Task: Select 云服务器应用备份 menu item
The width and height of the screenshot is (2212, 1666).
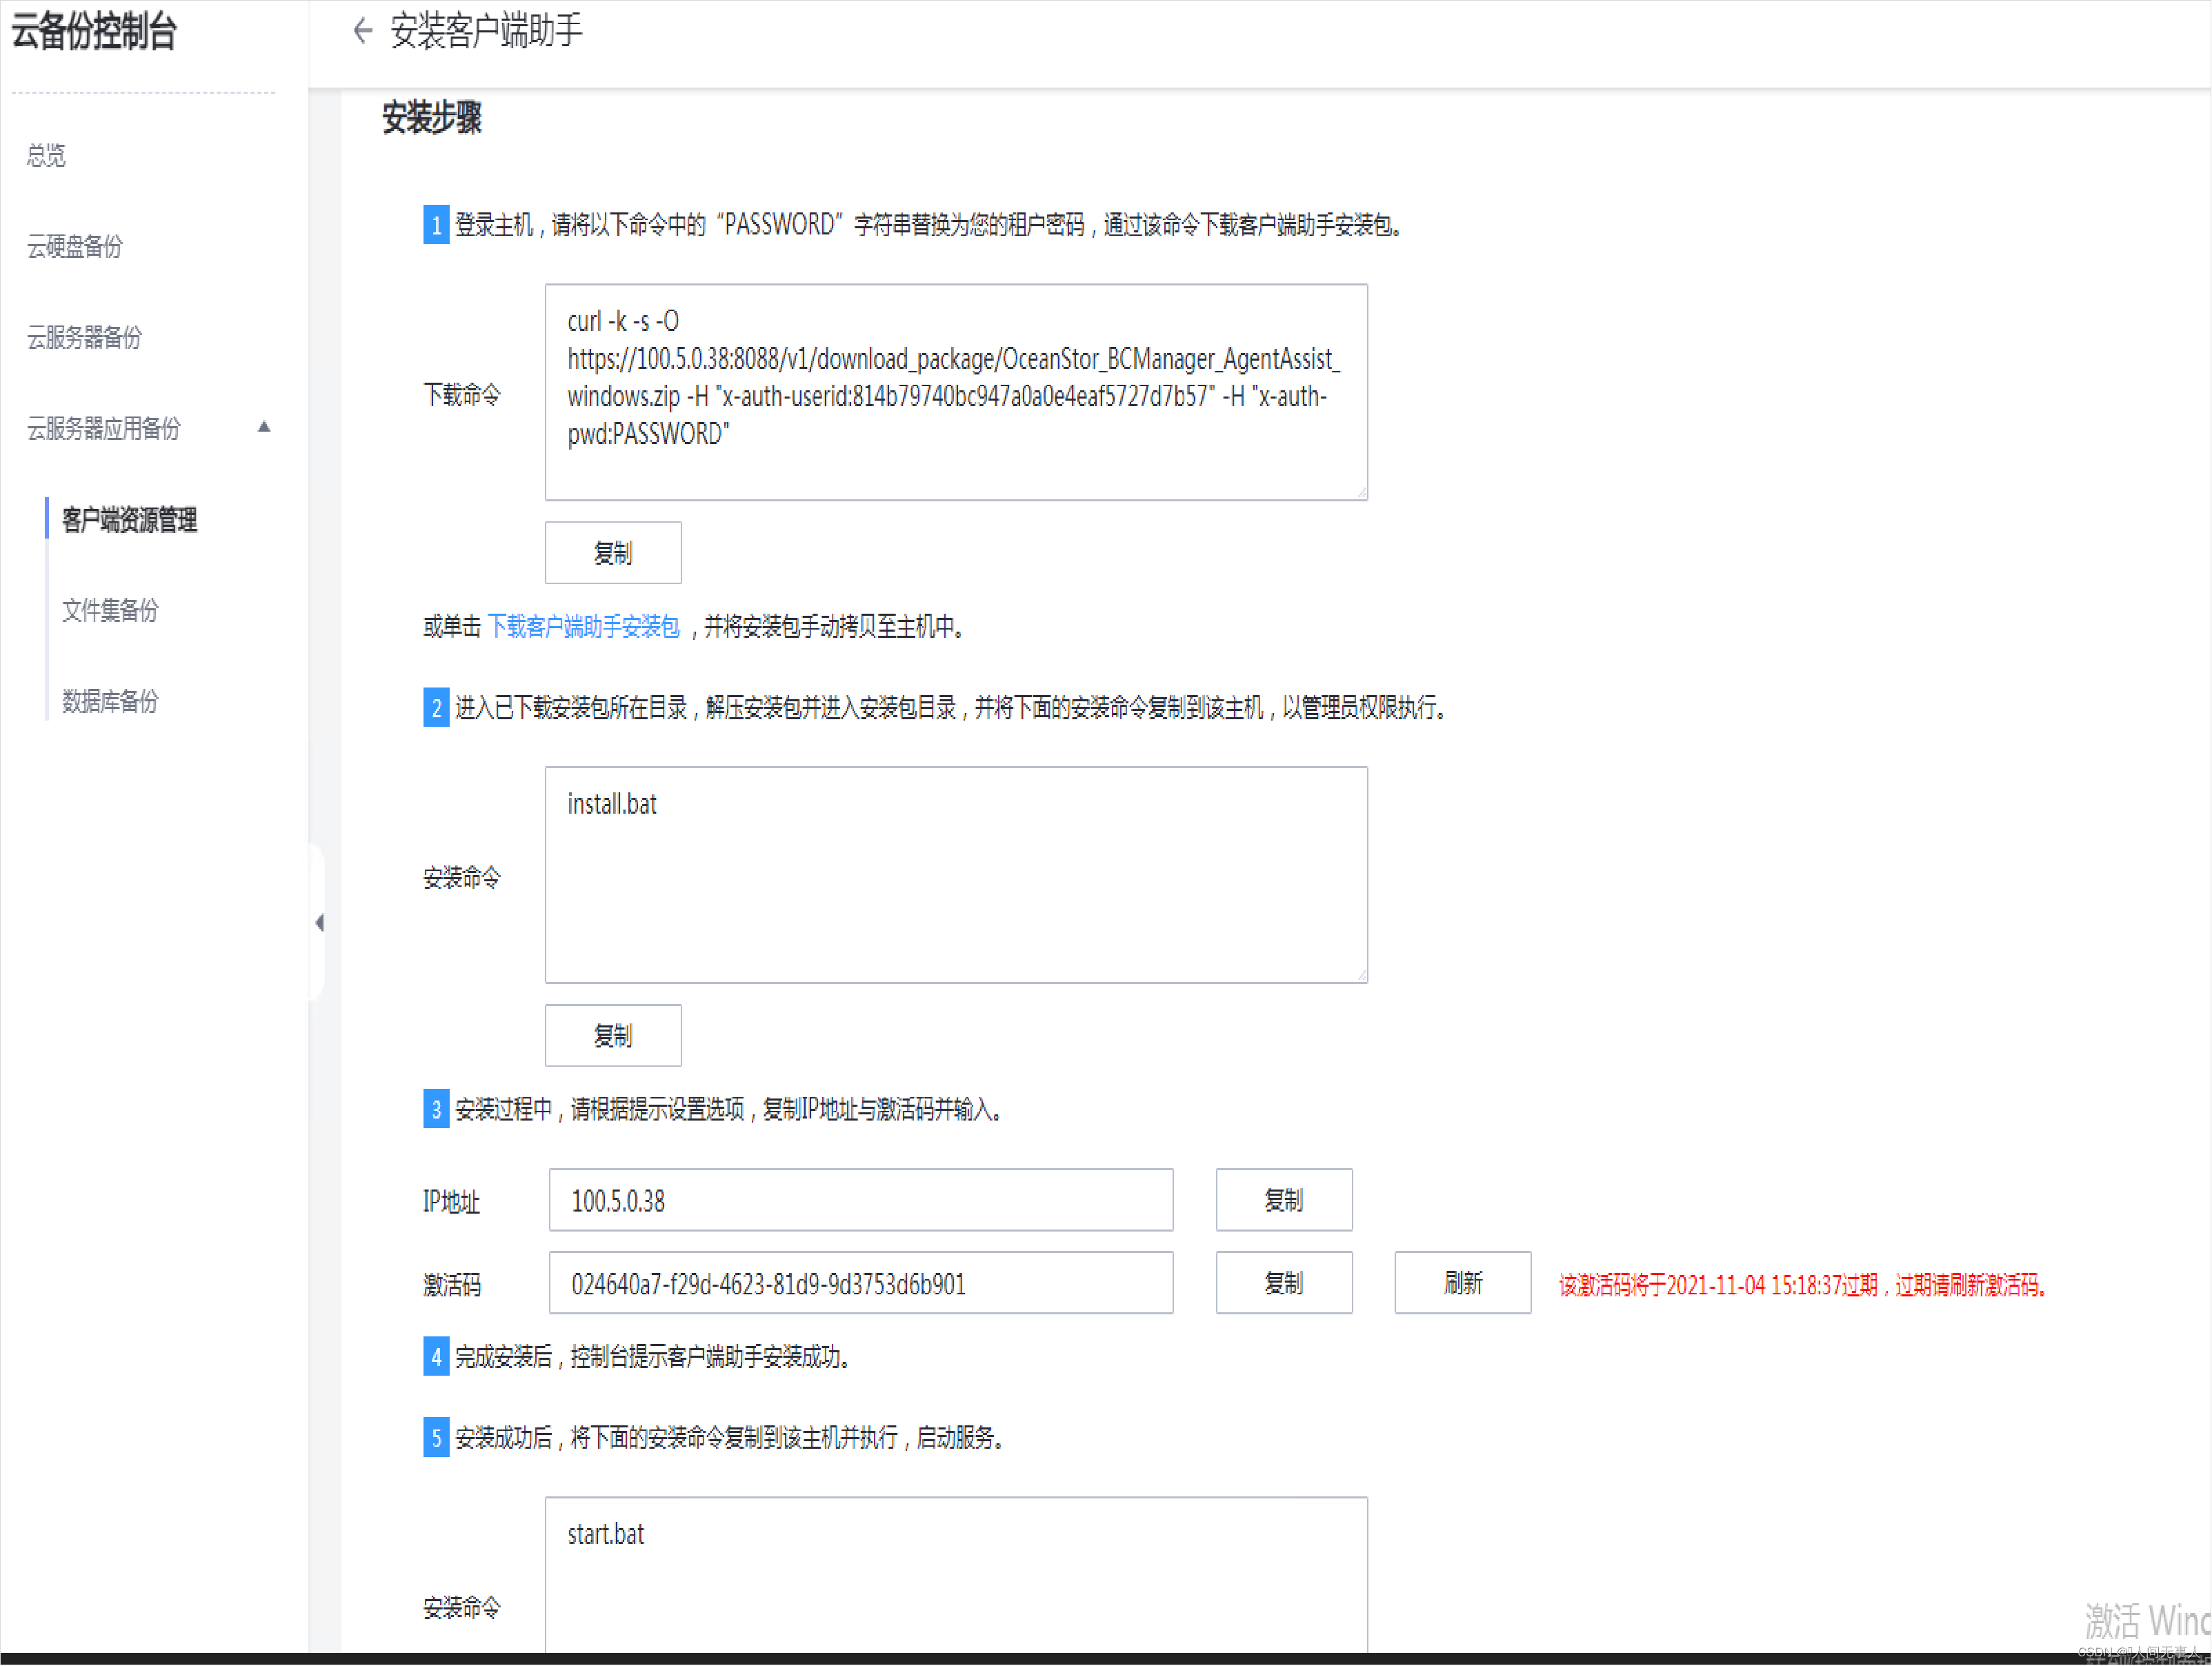Action: tap(104, 428)
